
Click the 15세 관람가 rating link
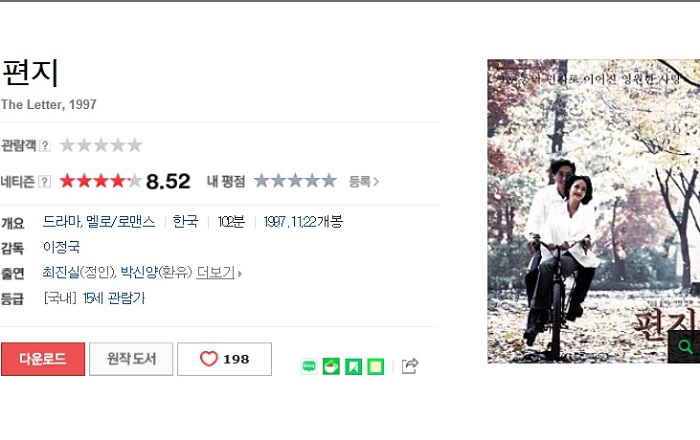coord(114,298)
